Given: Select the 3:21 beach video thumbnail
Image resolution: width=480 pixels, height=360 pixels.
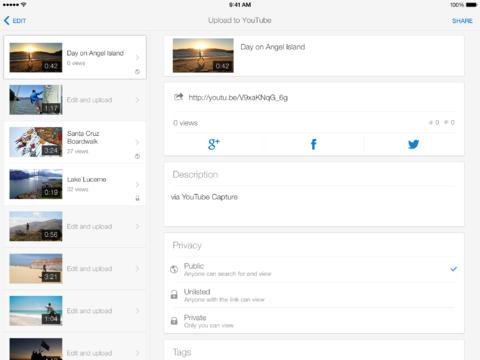Looking at the screenshot, I should coord(36,269).
